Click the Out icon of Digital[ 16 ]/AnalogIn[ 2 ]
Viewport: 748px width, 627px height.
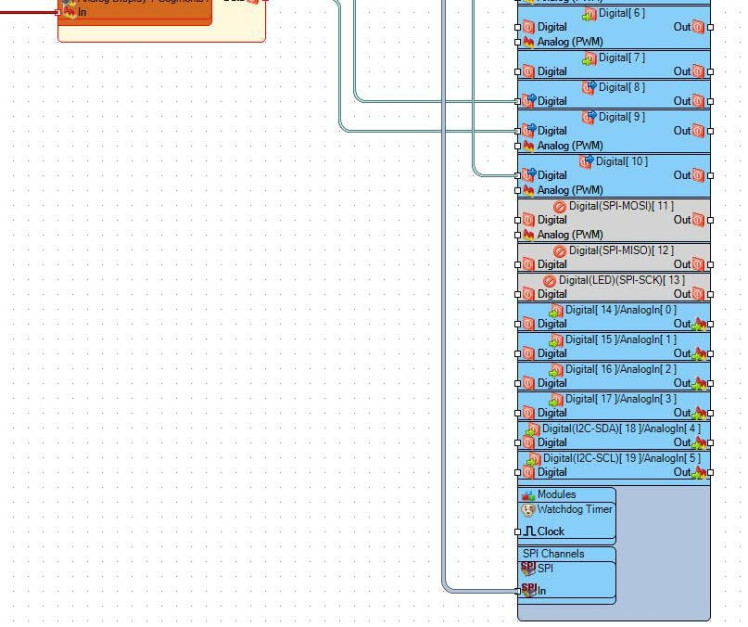[699, 383]
